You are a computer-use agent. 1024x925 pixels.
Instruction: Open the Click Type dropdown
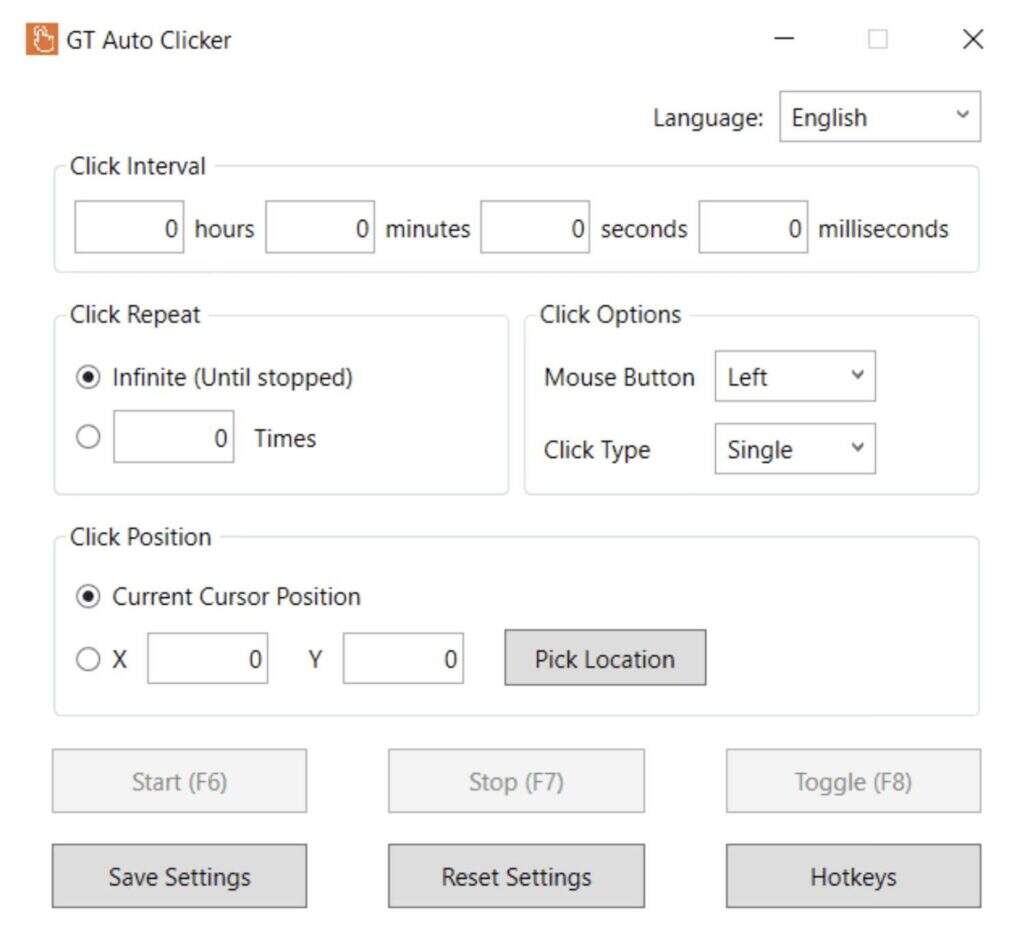pos(795,450)
